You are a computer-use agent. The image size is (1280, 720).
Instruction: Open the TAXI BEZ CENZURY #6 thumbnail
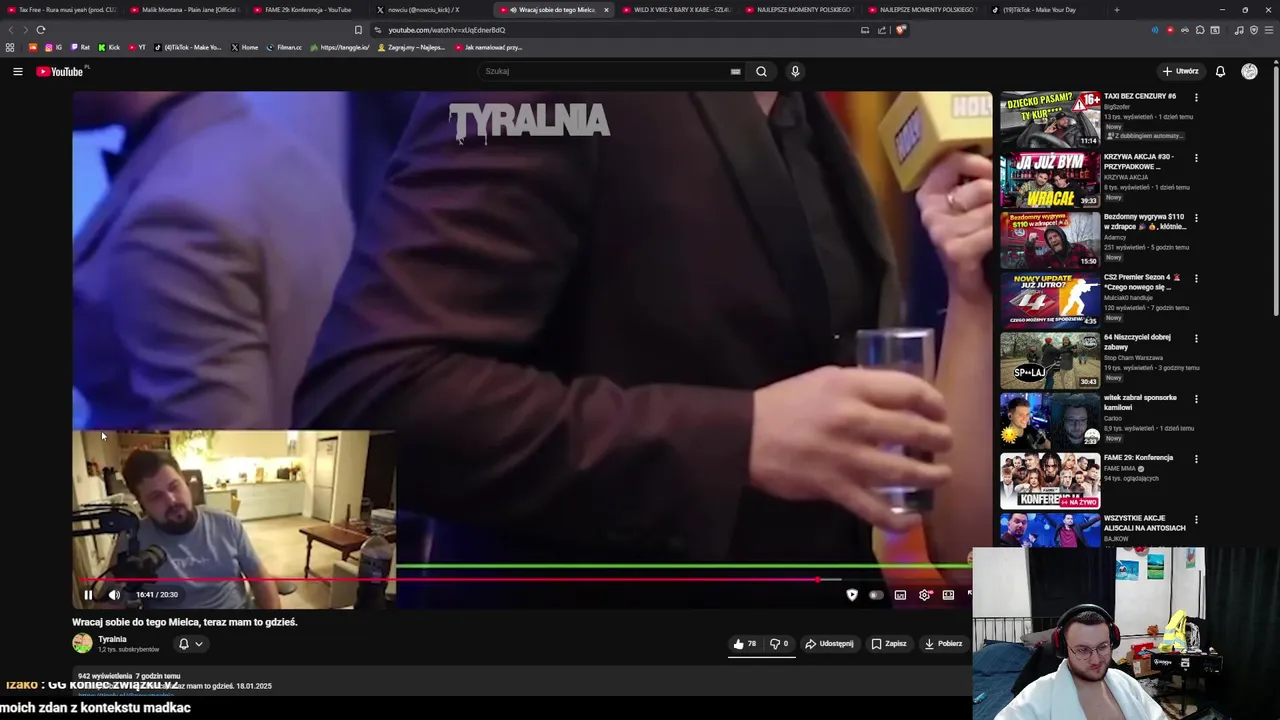click(1050, 120)
